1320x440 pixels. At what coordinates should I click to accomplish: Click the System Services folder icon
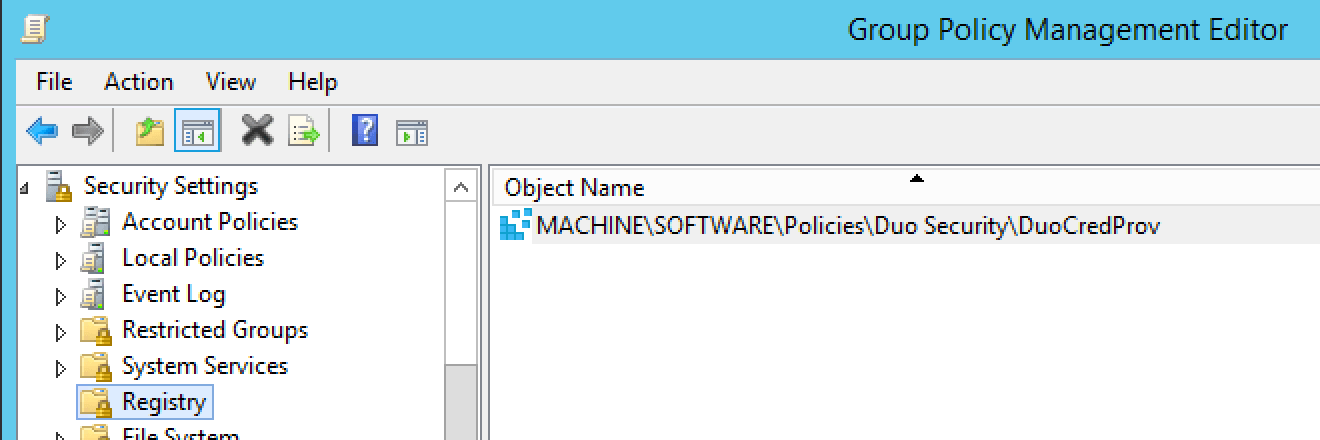point(95,366)
